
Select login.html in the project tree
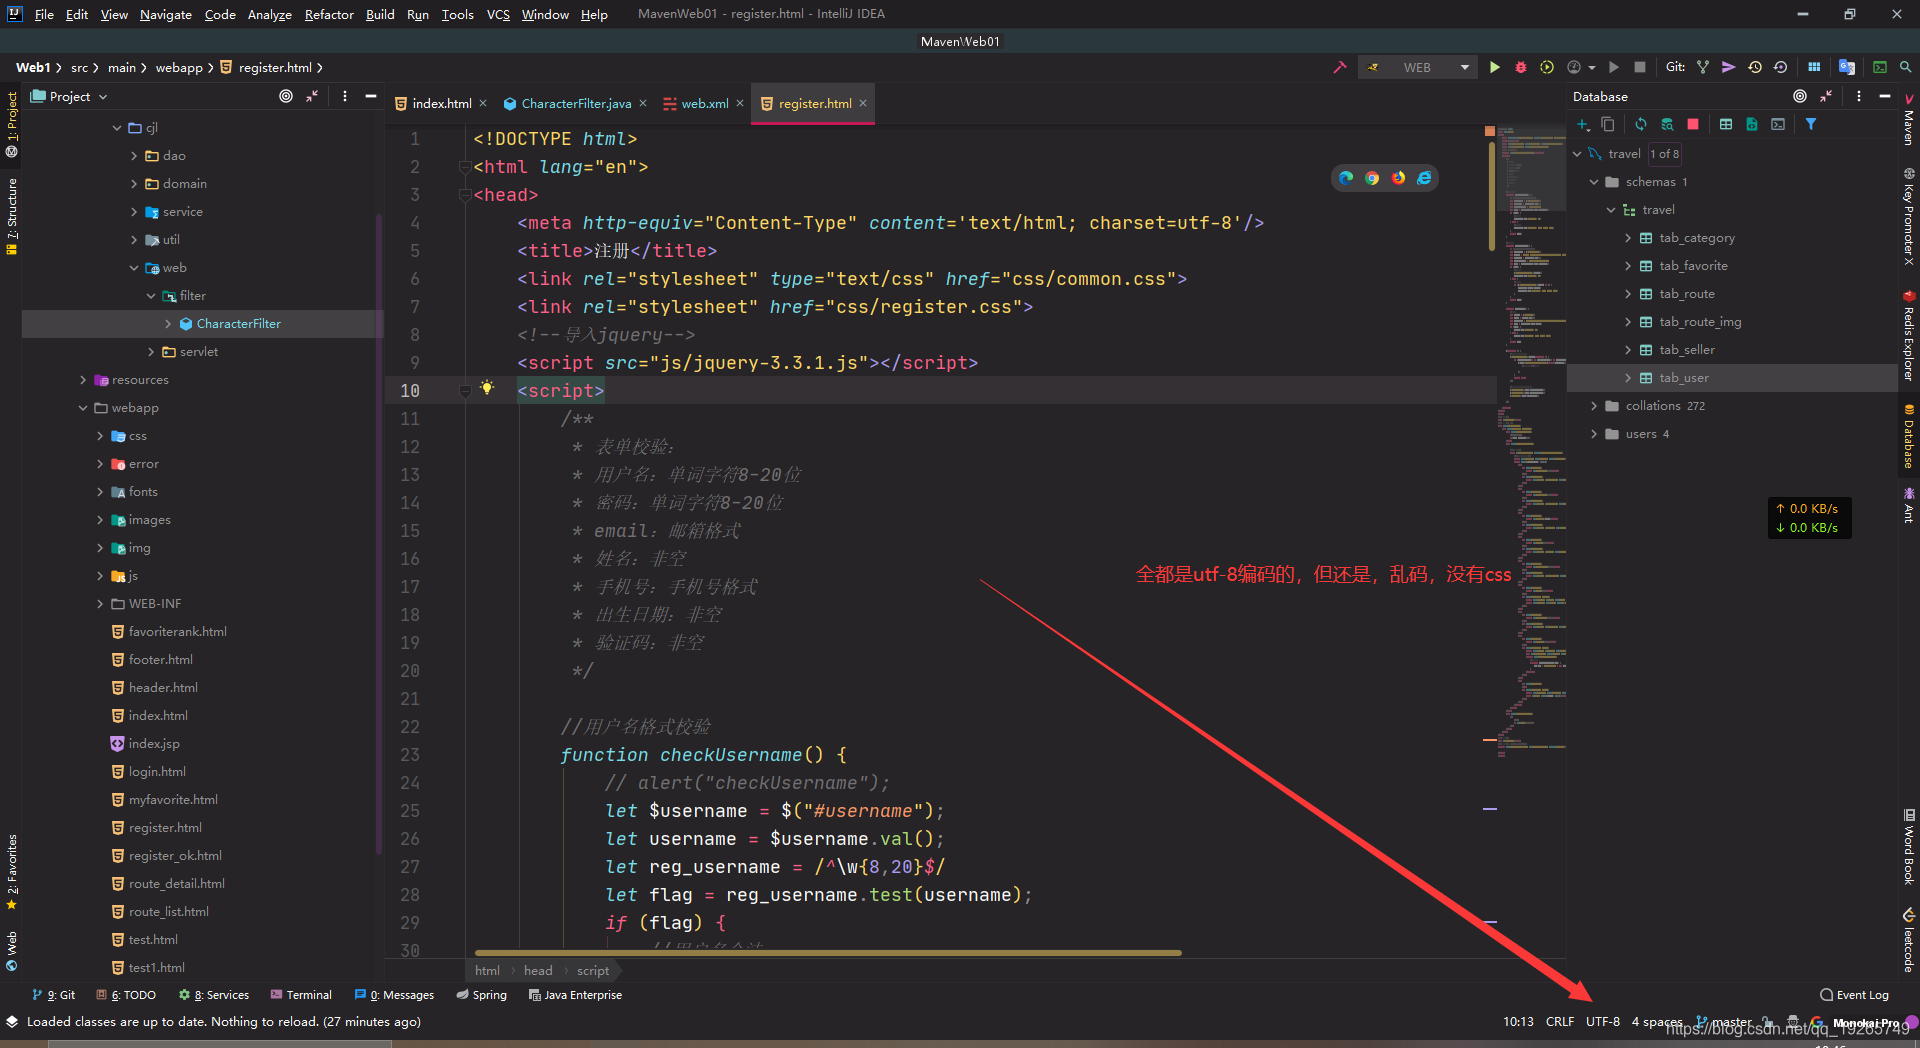[x=157, y=772]
